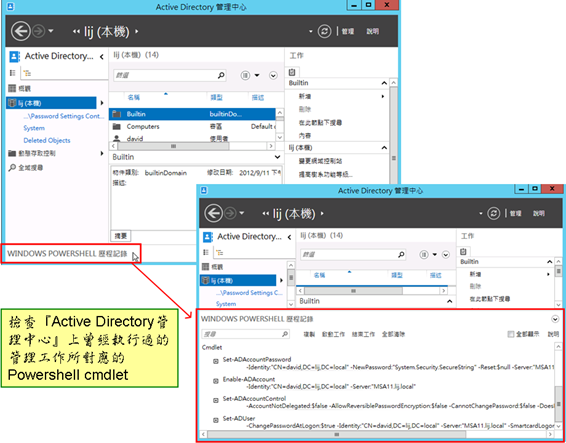566x443 pixels.
Task: Collapse lij (本機) tasks section in rear window
Action: coord(384,148)
